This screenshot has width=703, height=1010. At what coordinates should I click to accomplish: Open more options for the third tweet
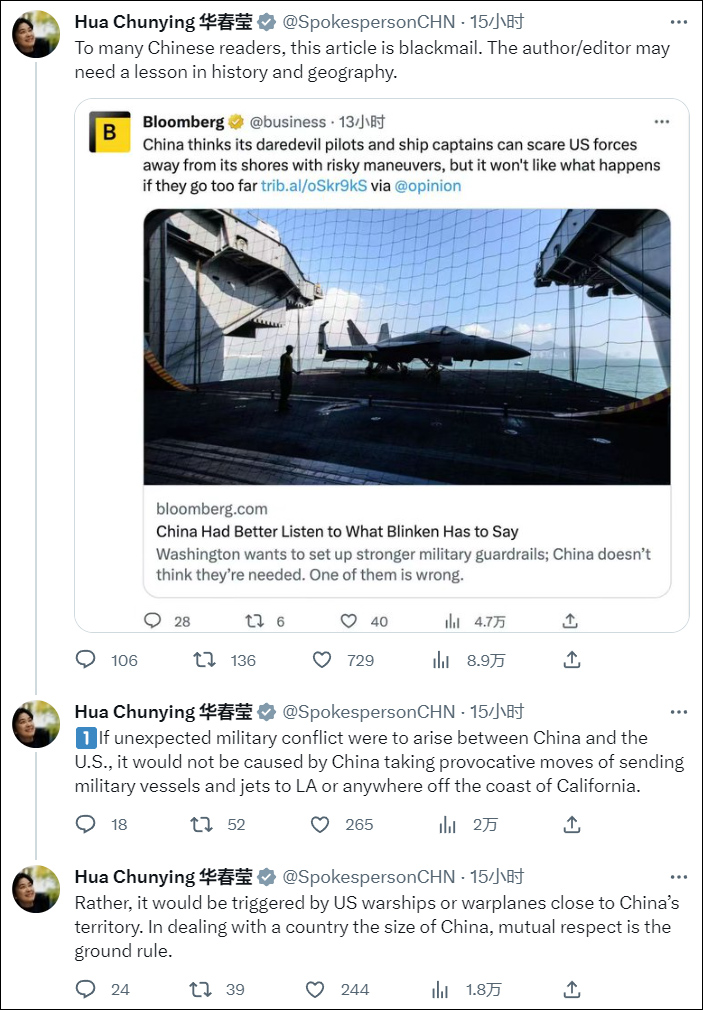coord(679,877)
